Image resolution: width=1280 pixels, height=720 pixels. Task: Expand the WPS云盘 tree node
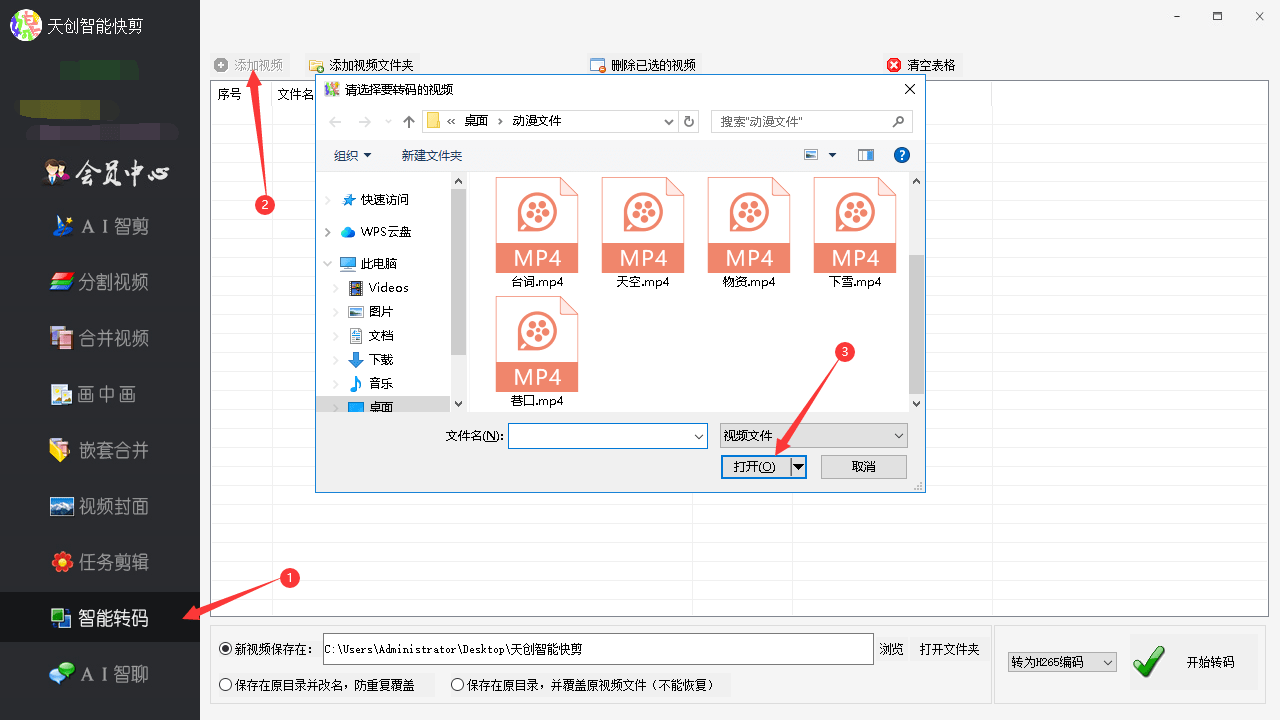pos(328,232)
